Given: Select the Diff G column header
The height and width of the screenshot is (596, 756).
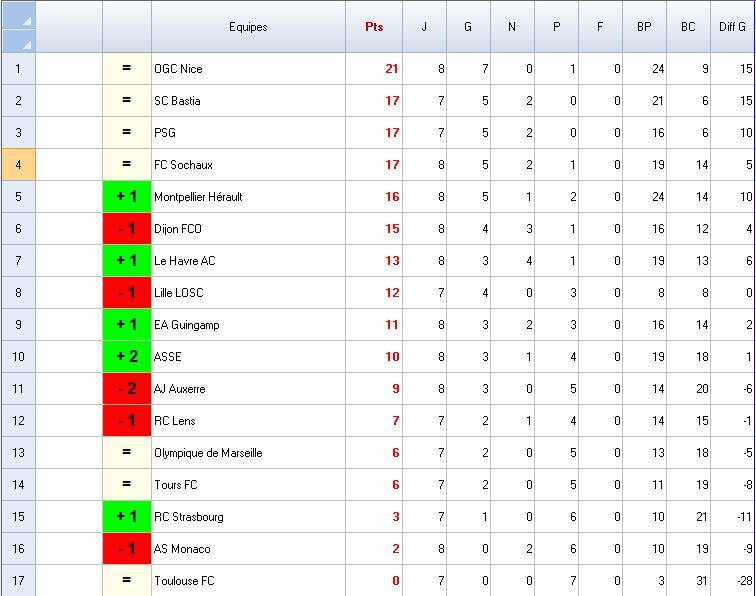Looking at the screenshot, I should click(733, 27).
